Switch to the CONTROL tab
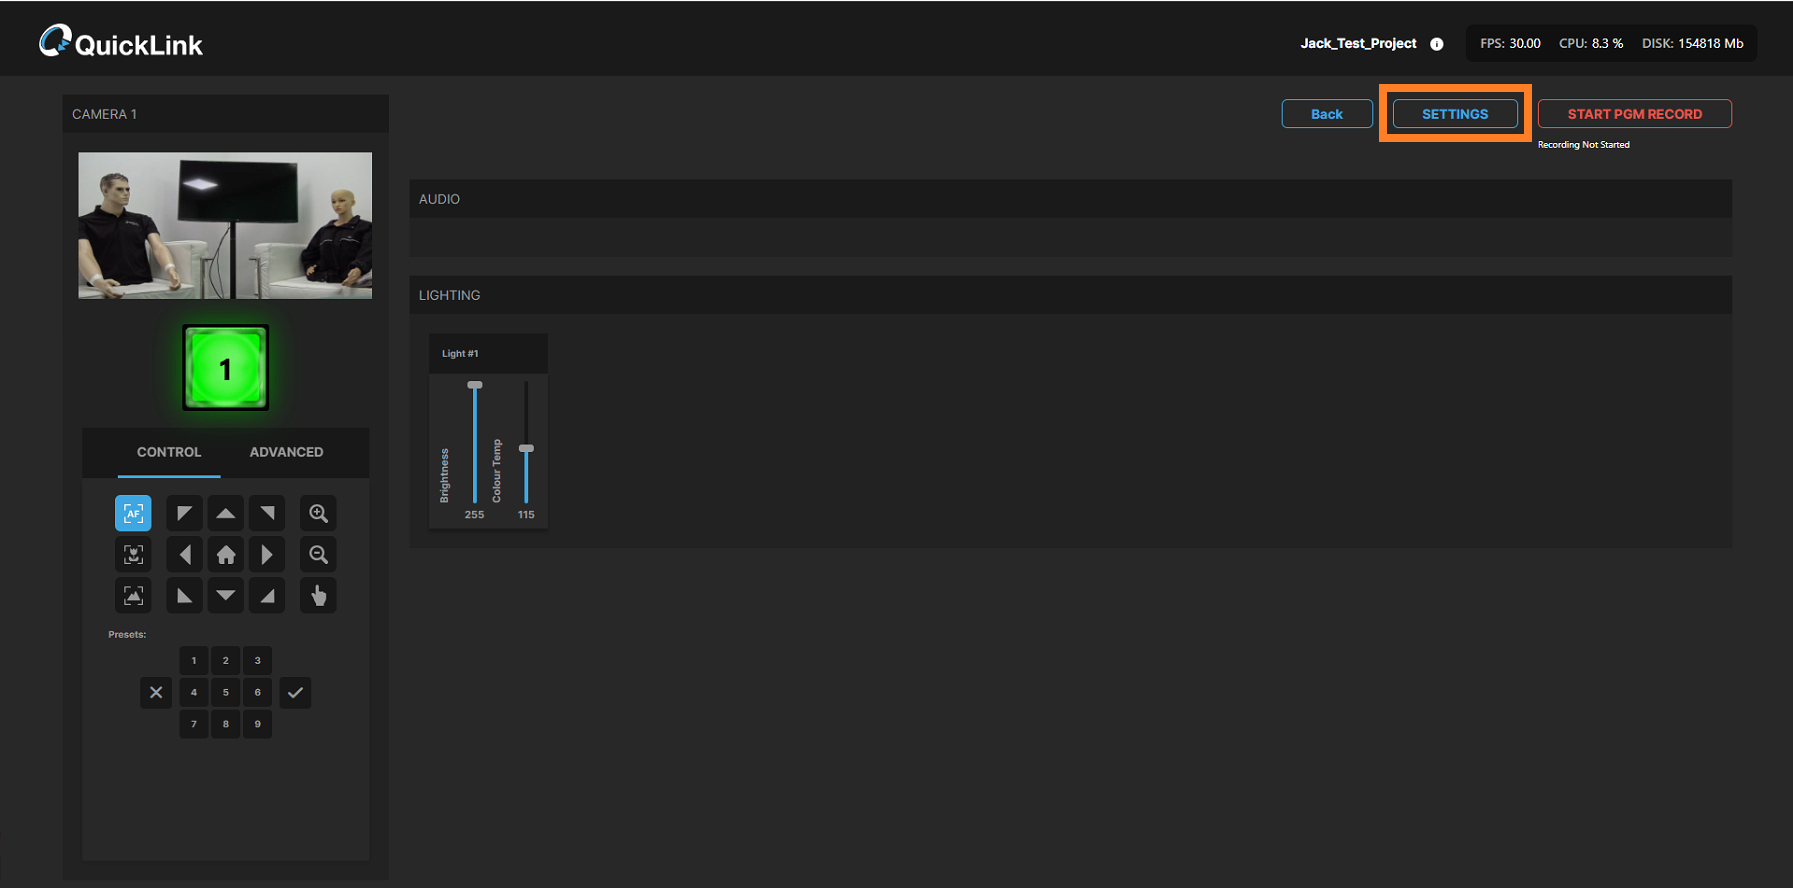The image size is (1793, 888). [x=169, y=452]
